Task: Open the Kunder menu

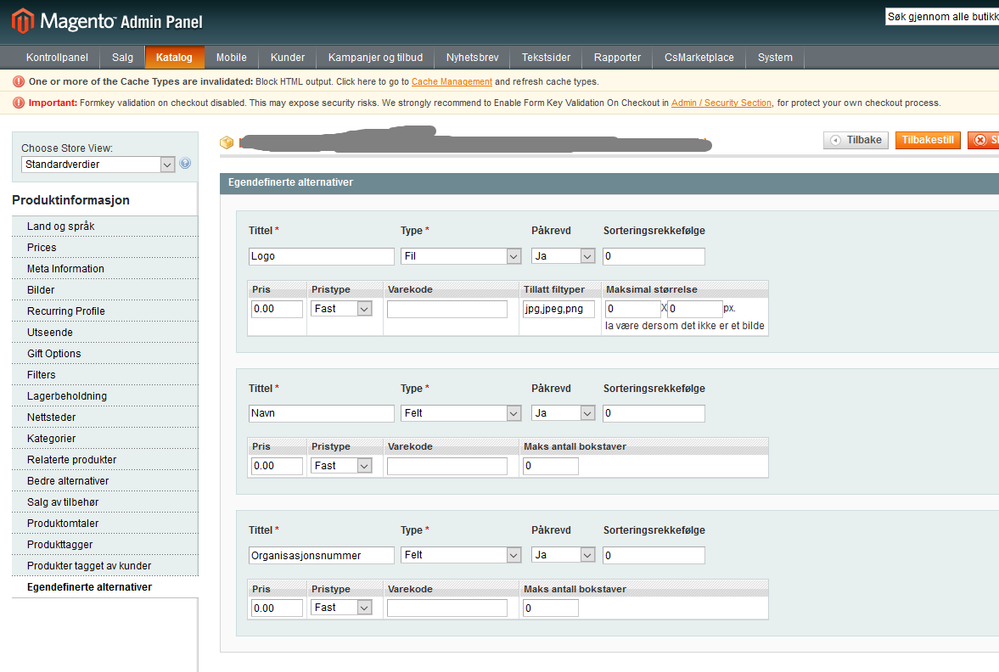Action: point(287,57)
